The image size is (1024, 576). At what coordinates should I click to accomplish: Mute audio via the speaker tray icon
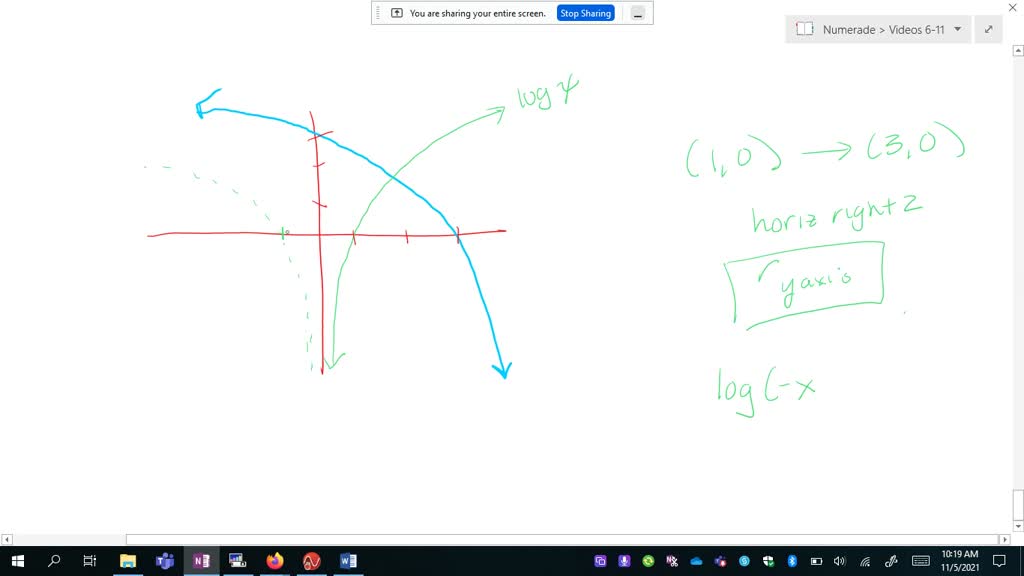[840, 561]
